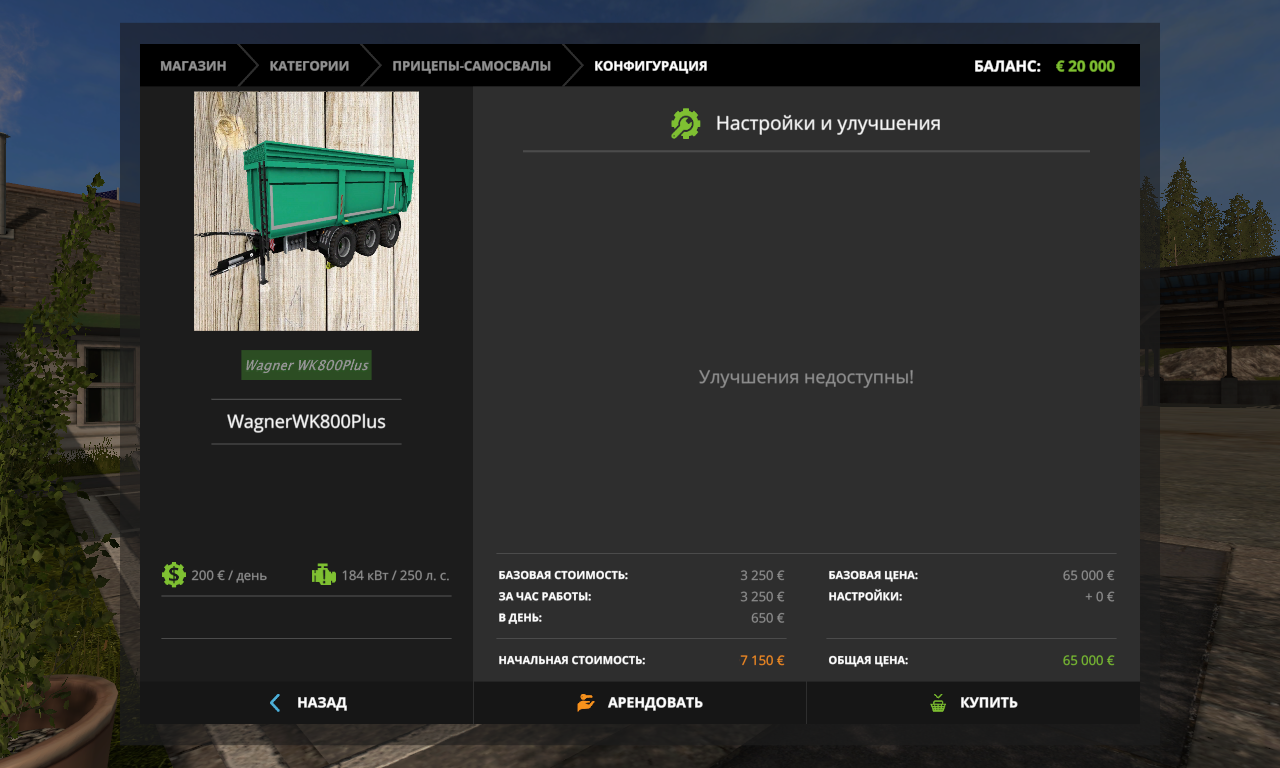Go to МАГАЗИН in the breadcrumb
This screenshot has height=768, width=1280.
[x=193, y=66]
